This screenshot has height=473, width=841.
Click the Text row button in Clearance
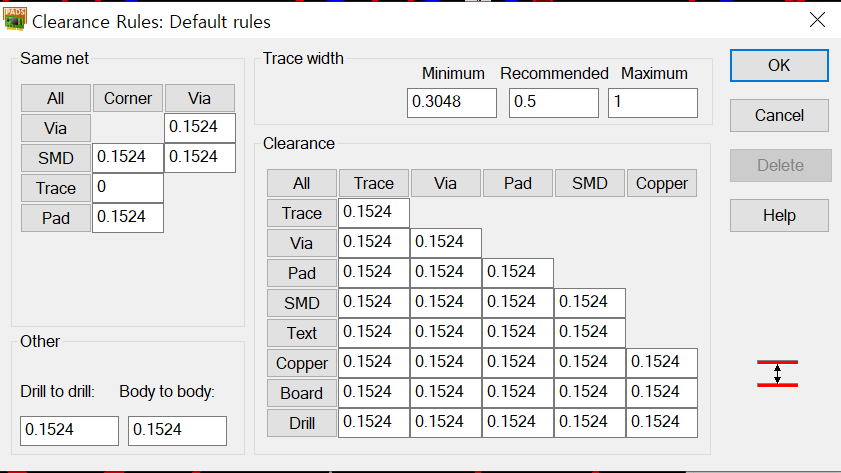pos(301,333)
